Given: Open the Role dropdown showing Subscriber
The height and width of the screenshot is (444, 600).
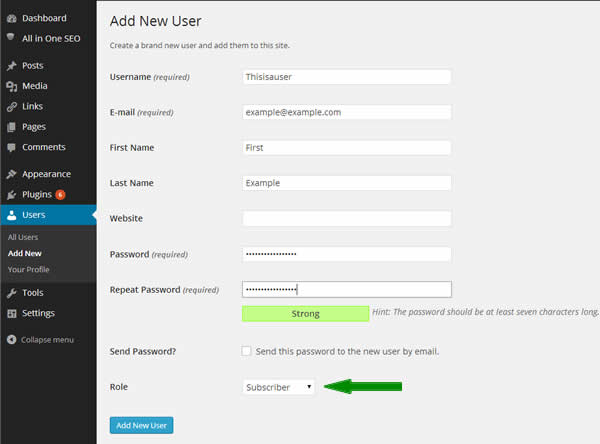Looking at the screenshot, I should click(278, 386).
